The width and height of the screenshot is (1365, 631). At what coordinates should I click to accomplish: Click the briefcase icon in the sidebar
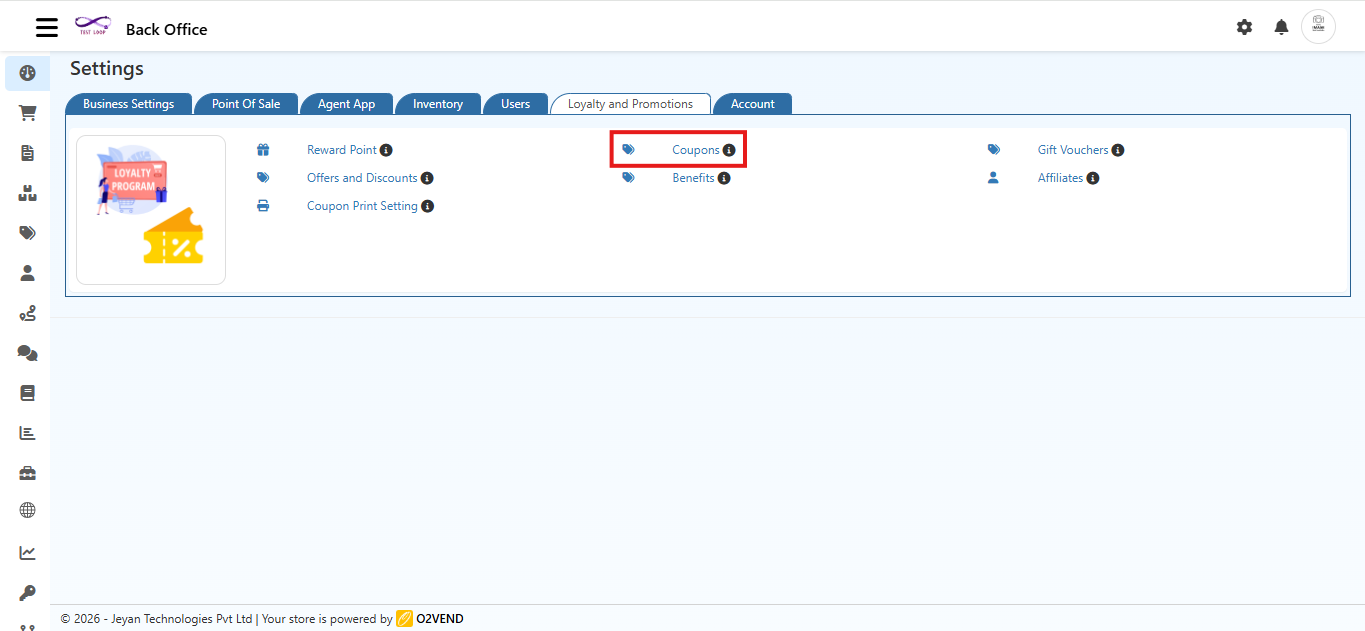26,472
